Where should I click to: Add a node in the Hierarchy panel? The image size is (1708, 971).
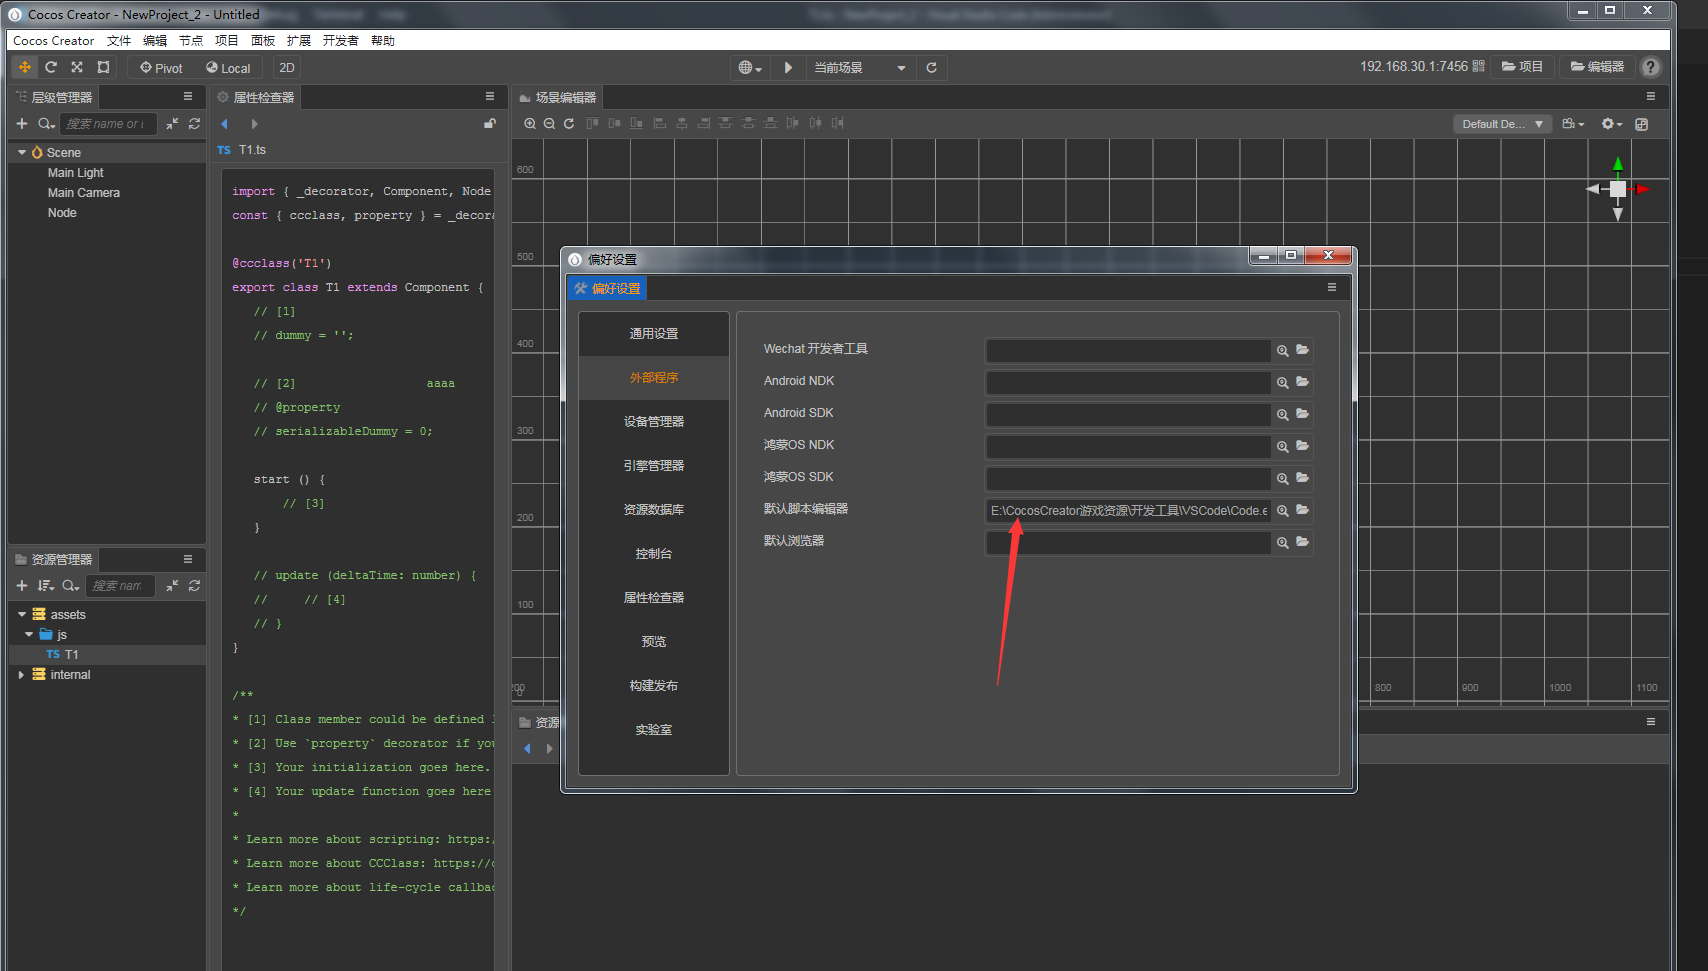point(22,124)
